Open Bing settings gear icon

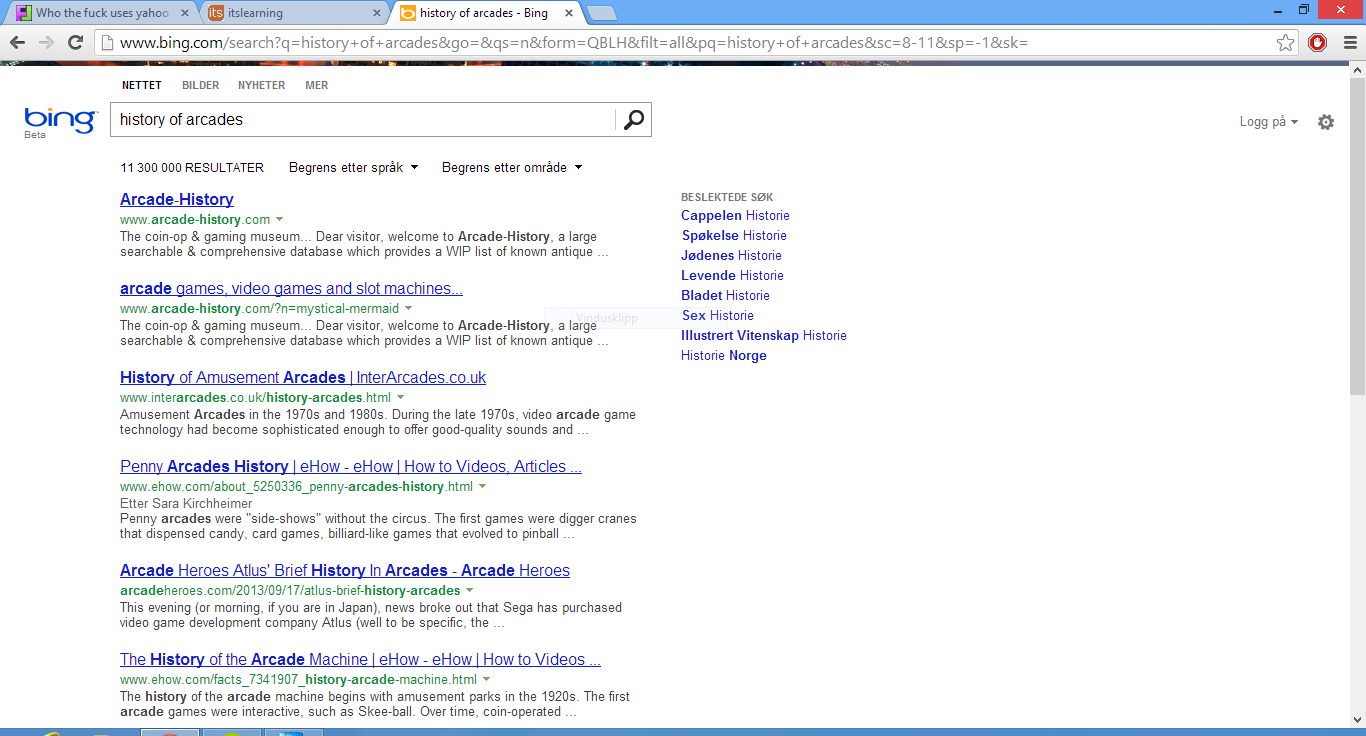click(1326, 122)
